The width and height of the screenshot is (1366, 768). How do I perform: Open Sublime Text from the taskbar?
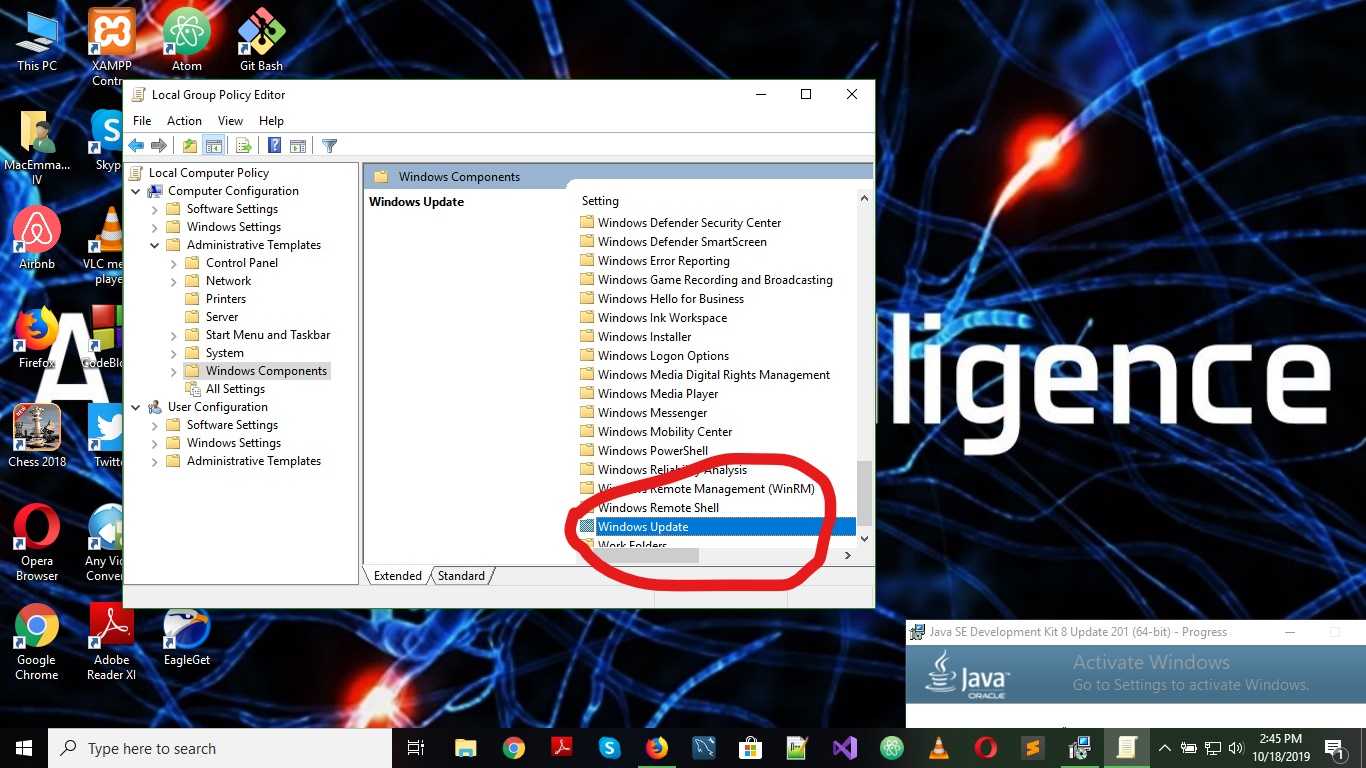[x=1033, y=748]
